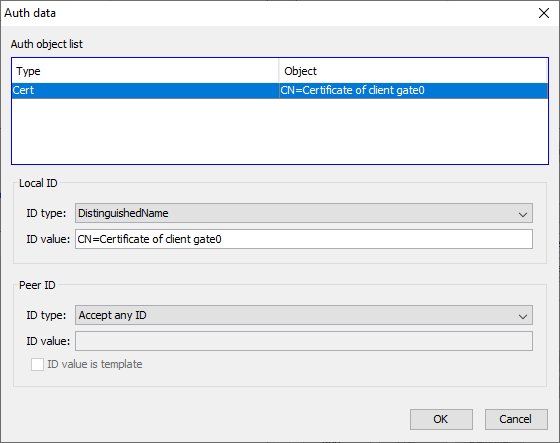Close the Auth data dialog
560x443 pixels.
tap(544, 13)
